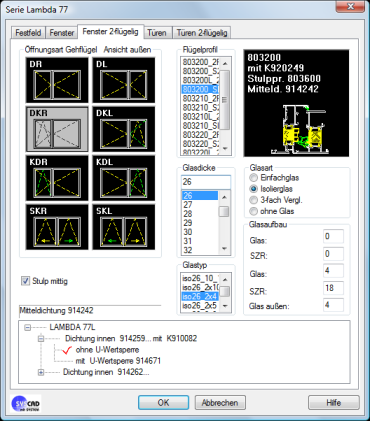Open the Festfeld tab

tap(28, 33)
